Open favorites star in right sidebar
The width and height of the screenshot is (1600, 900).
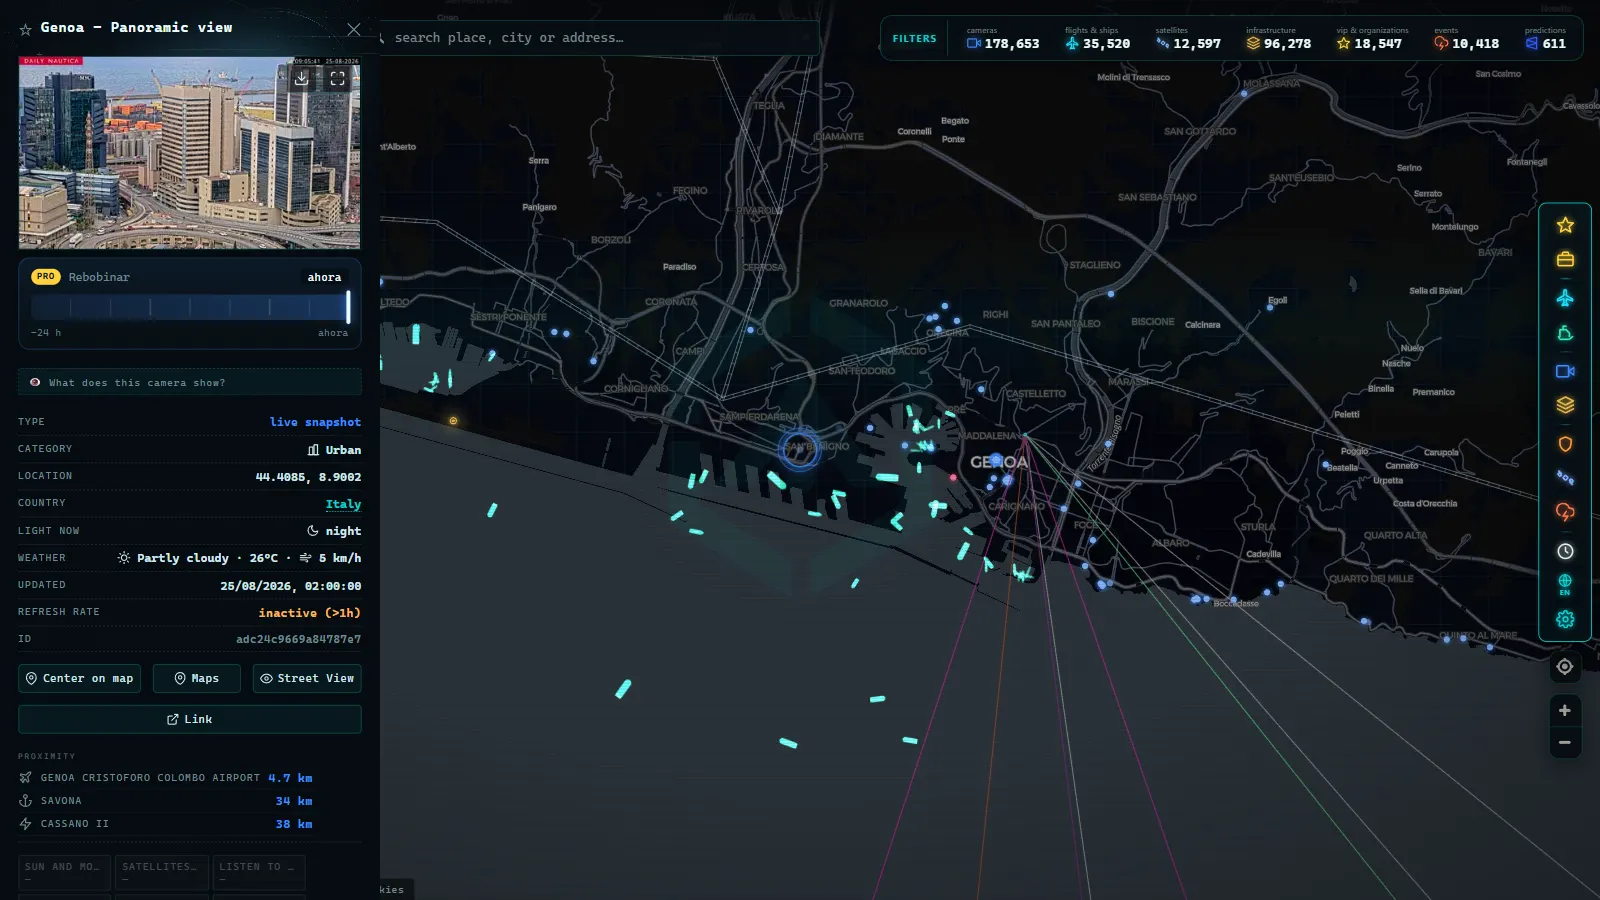coord(1565,226)
